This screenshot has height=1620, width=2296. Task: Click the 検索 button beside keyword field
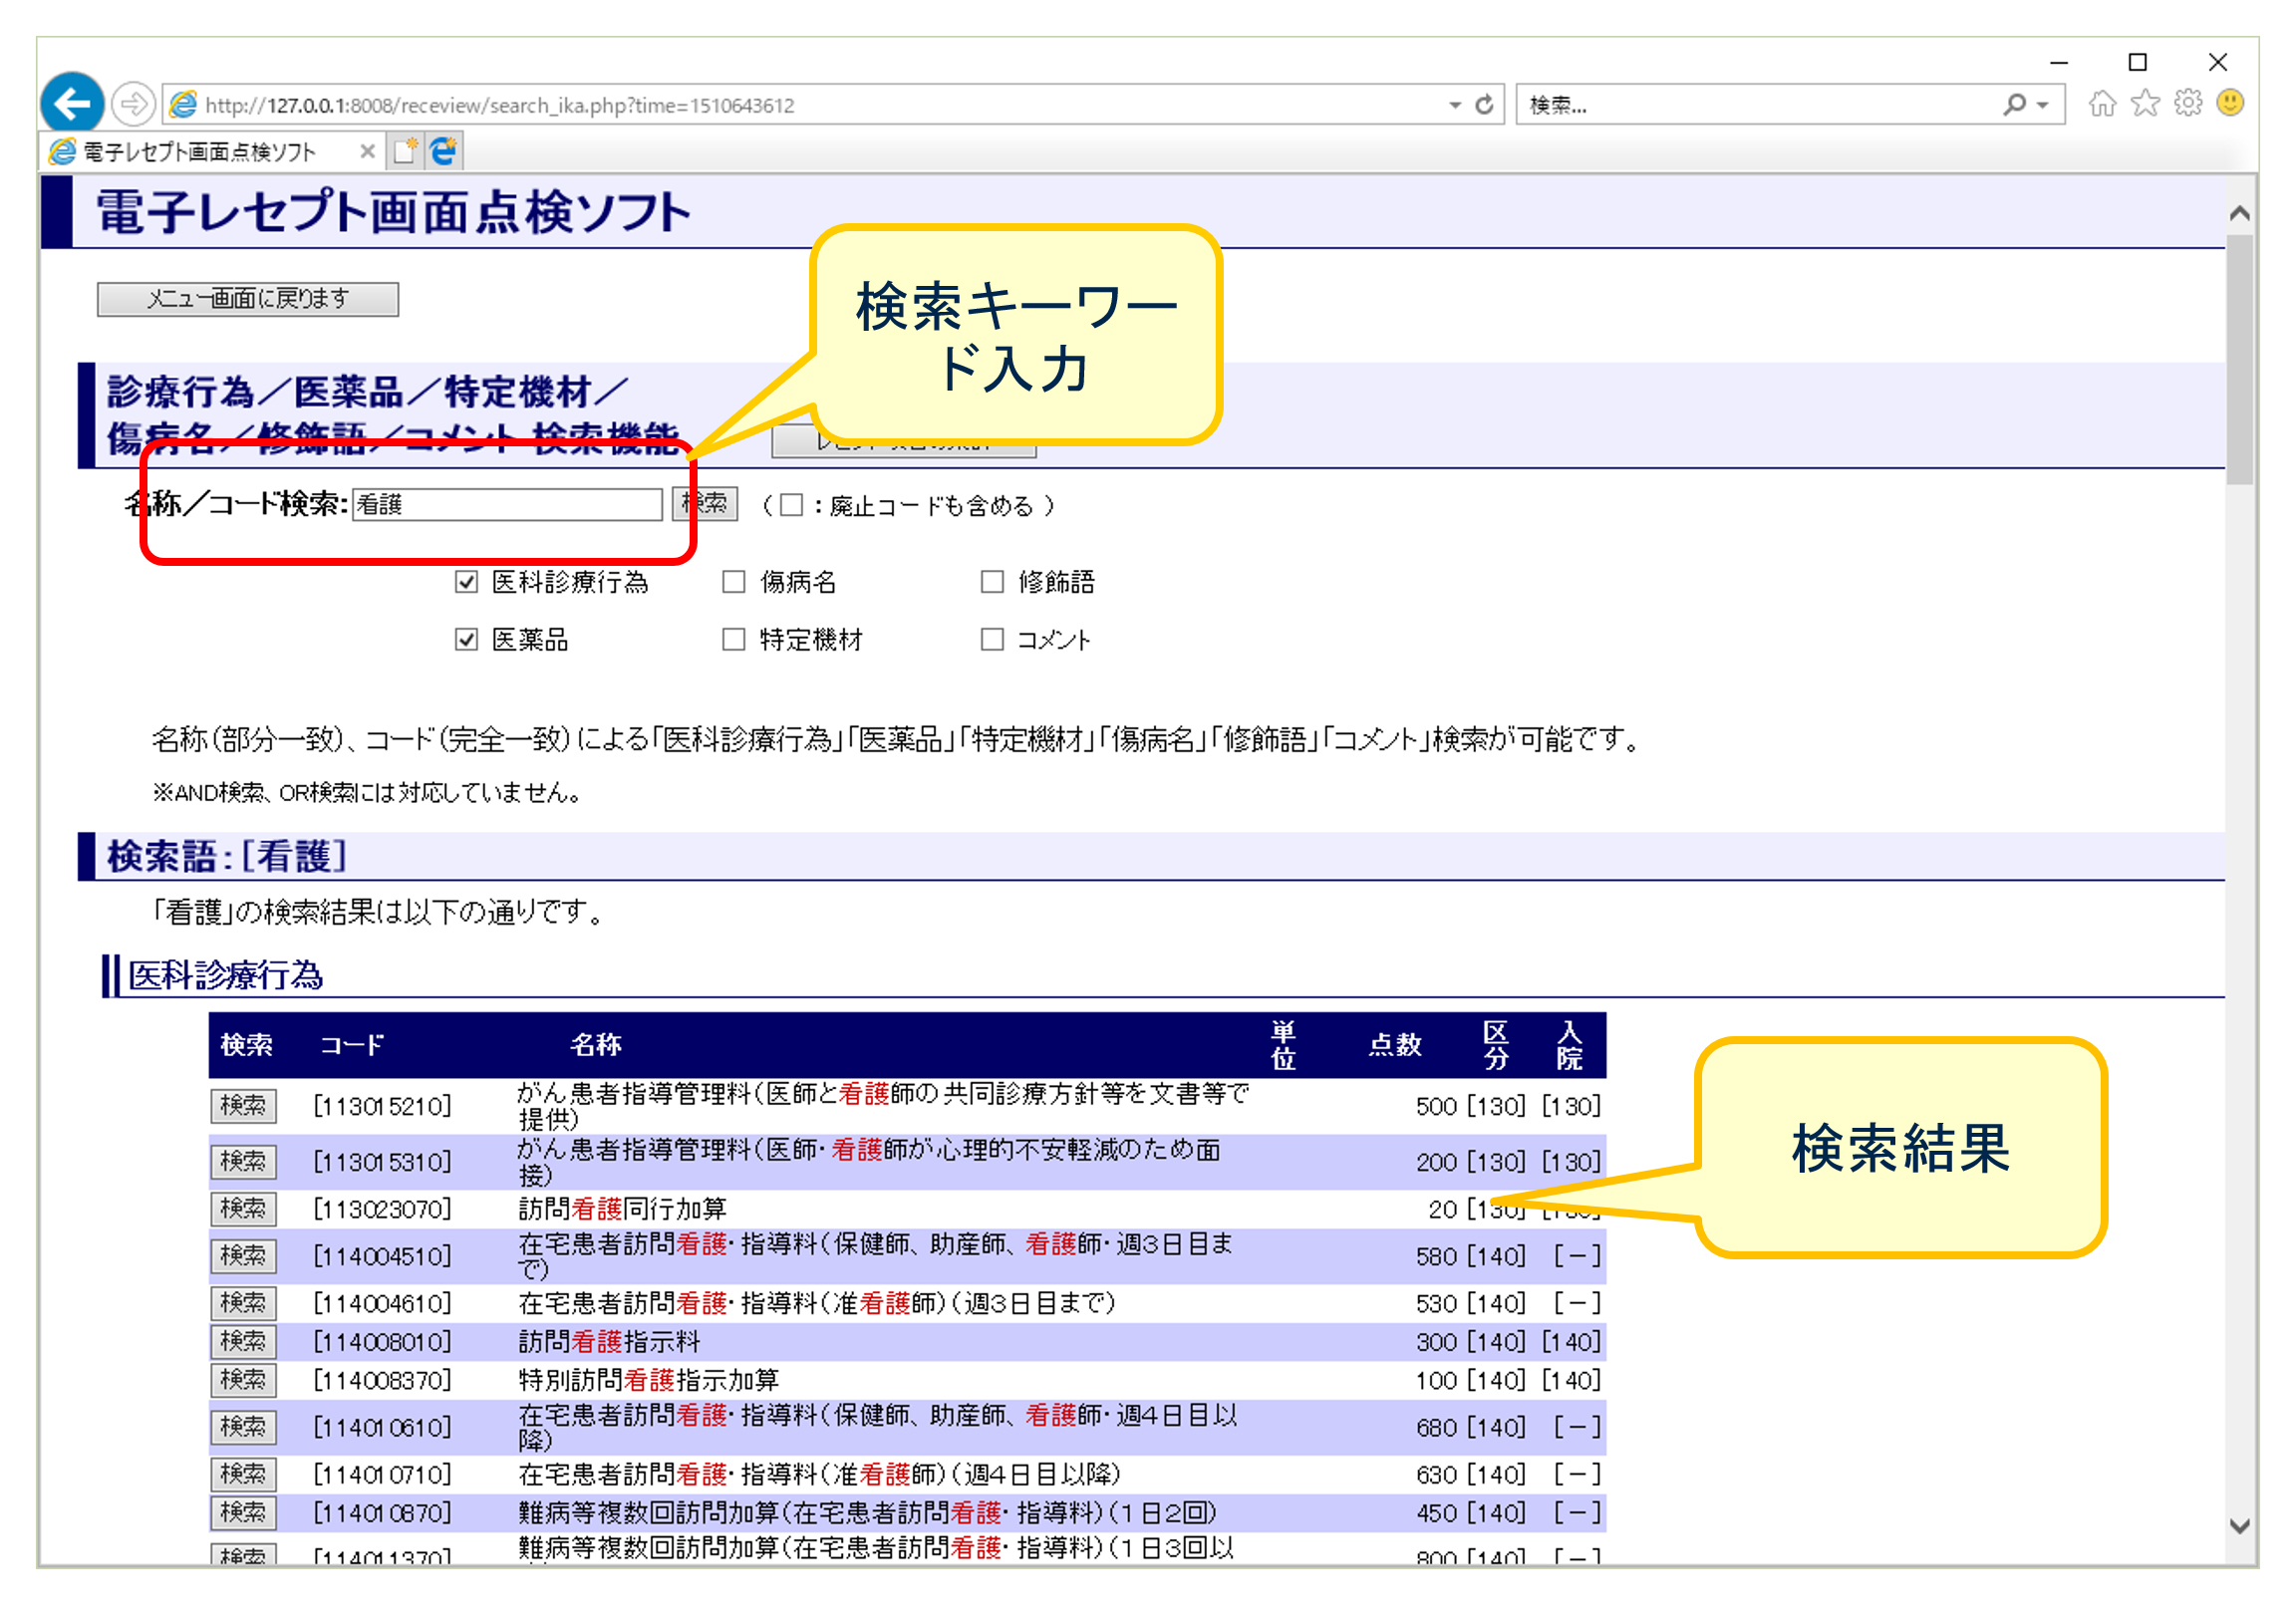click(x=704, y=504)
